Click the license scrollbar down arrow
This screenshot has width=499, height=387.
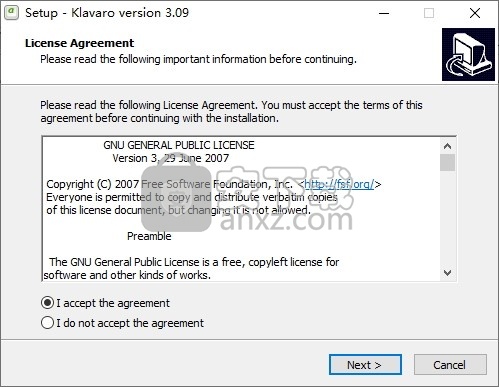447,273
